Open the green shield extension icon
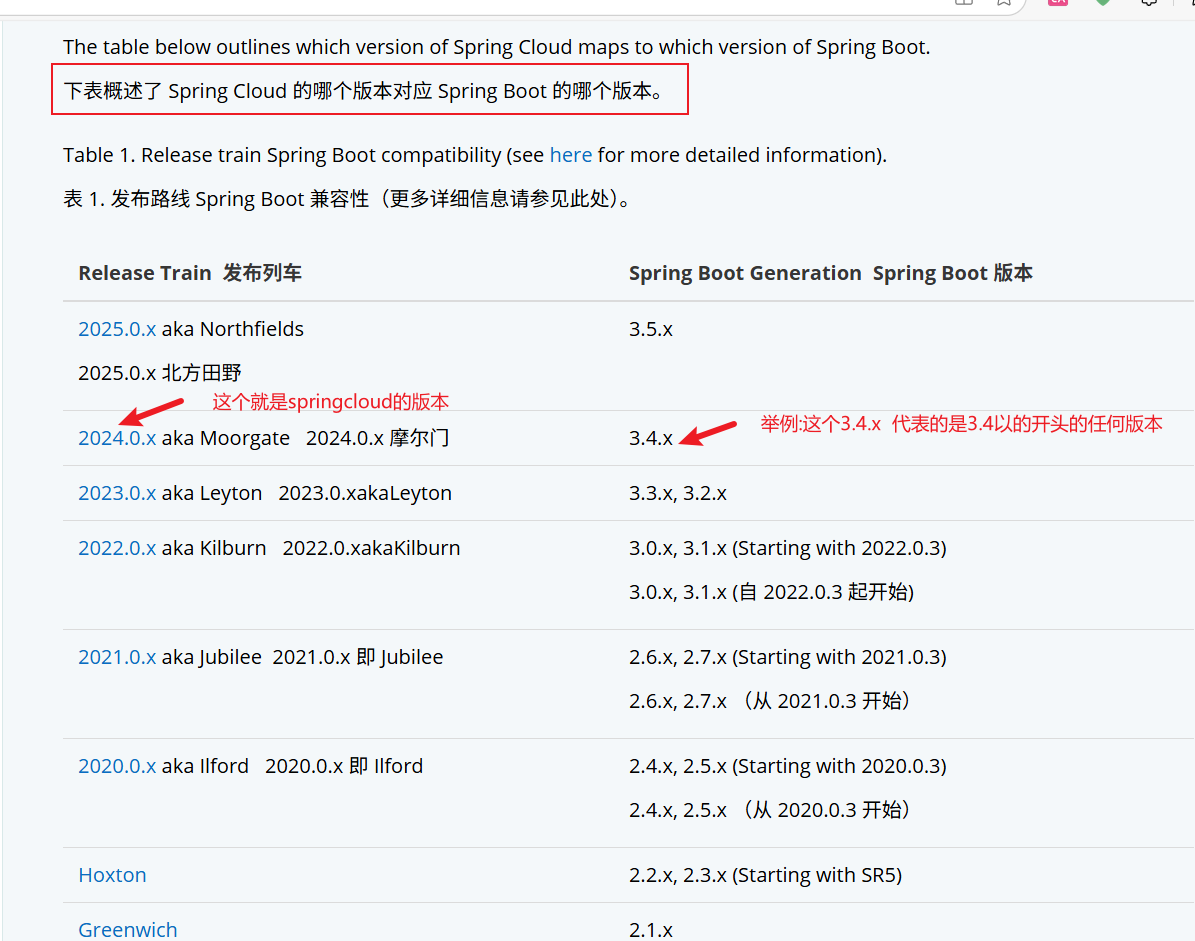 [x=1102, y=4]
